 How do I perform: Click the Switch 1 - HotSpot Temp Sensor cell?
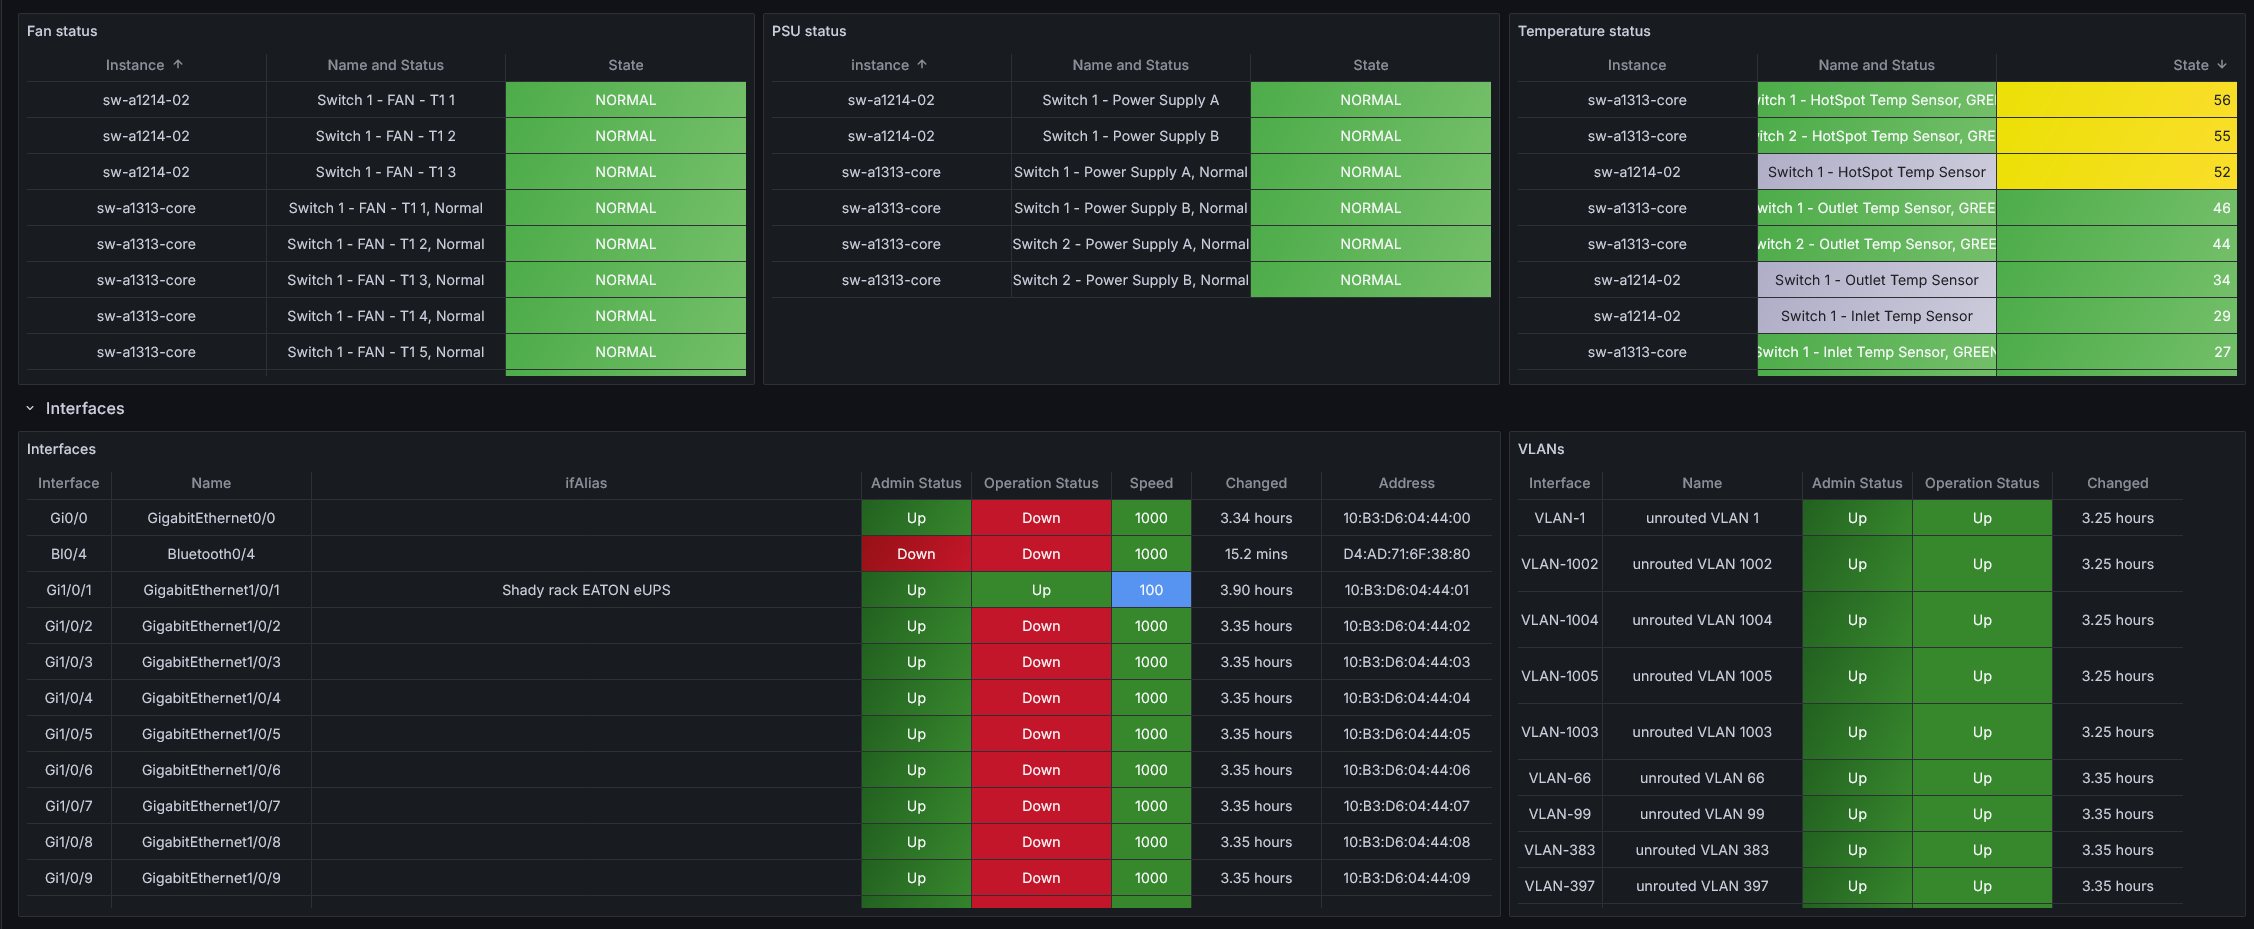coord(1875,172)
